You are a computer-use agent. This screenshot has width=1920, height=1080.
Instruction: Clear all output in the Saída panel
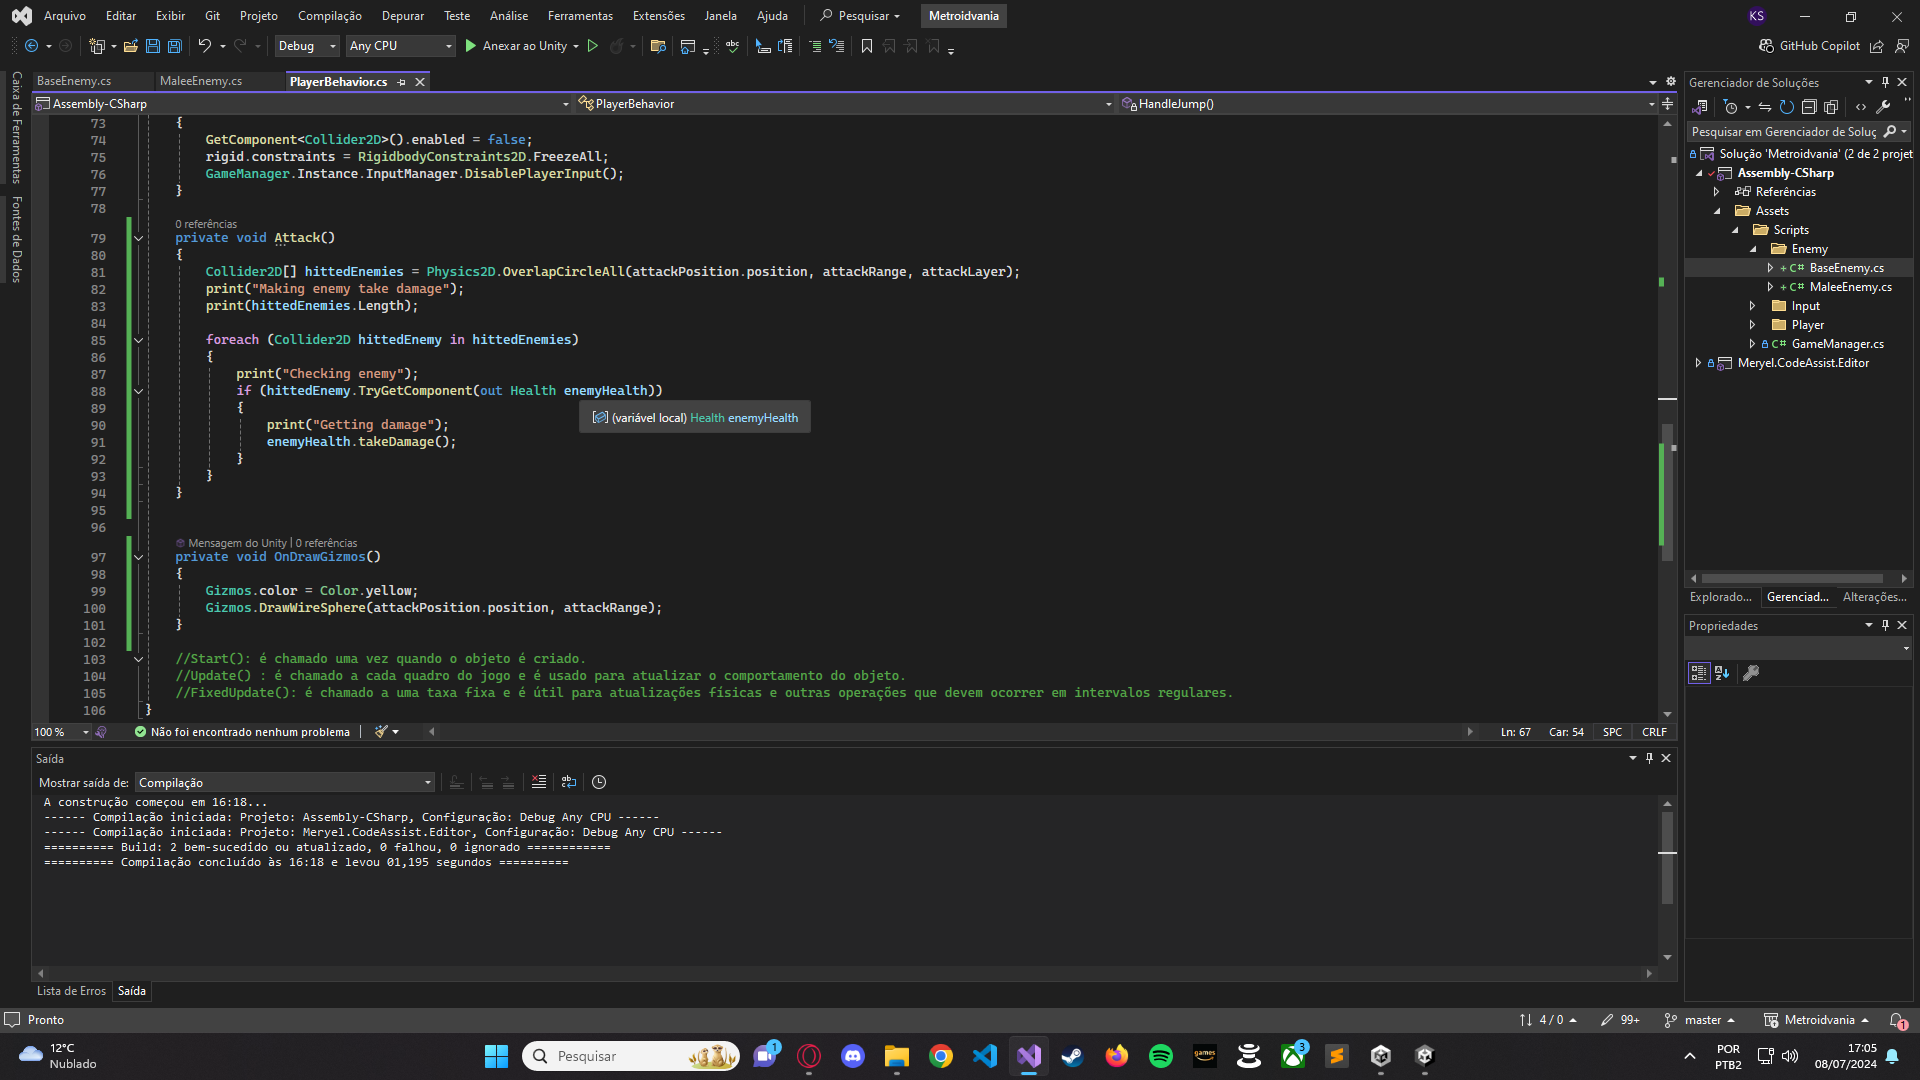pos(539,782)
